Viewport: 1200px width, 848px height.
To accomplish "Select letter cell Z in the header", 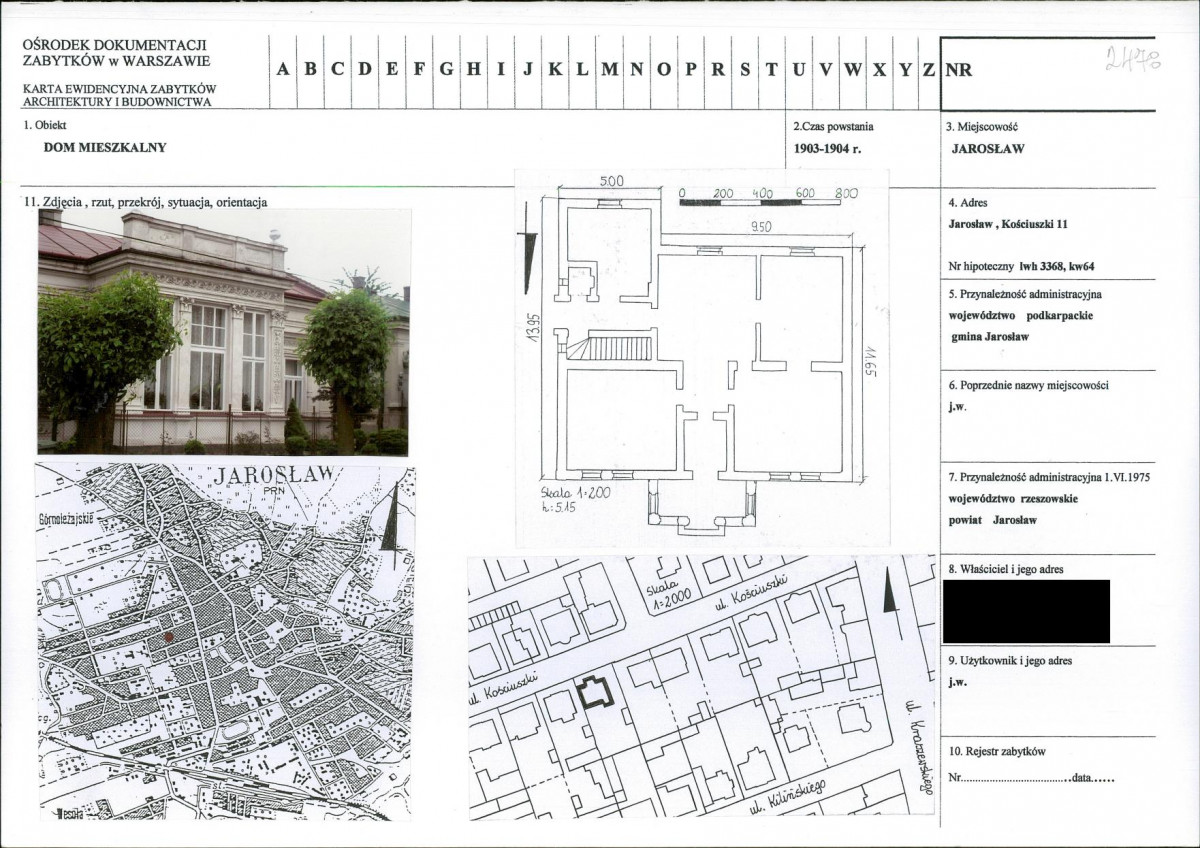I will tap(928, 70).
